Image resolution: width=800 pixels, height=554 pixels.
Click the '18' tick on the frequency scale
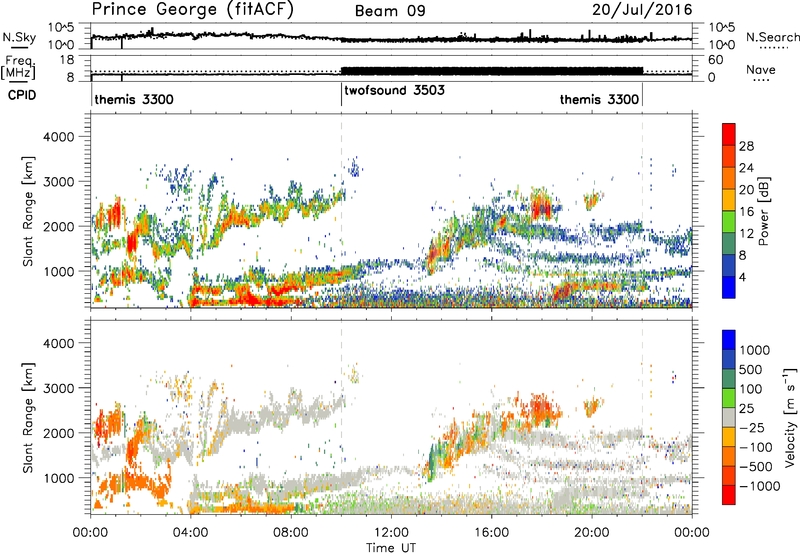pos(67,60)
